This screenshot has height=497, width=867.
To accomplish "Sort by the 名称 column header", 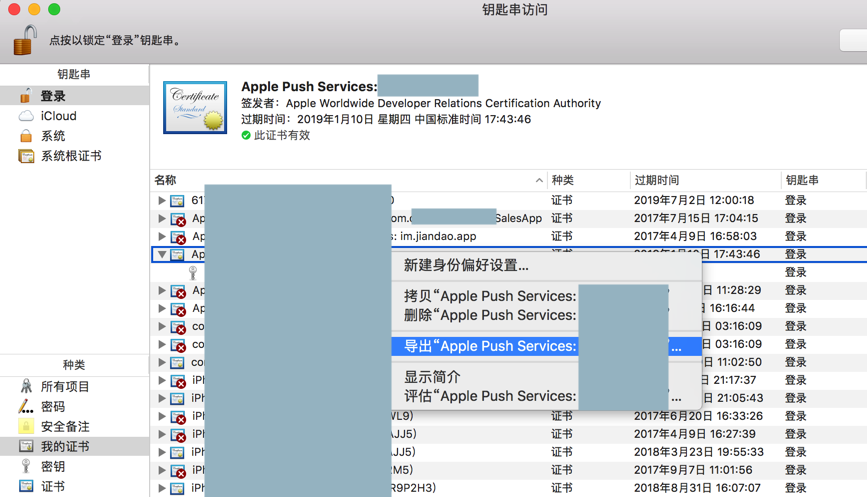I will tap(166, 180).
